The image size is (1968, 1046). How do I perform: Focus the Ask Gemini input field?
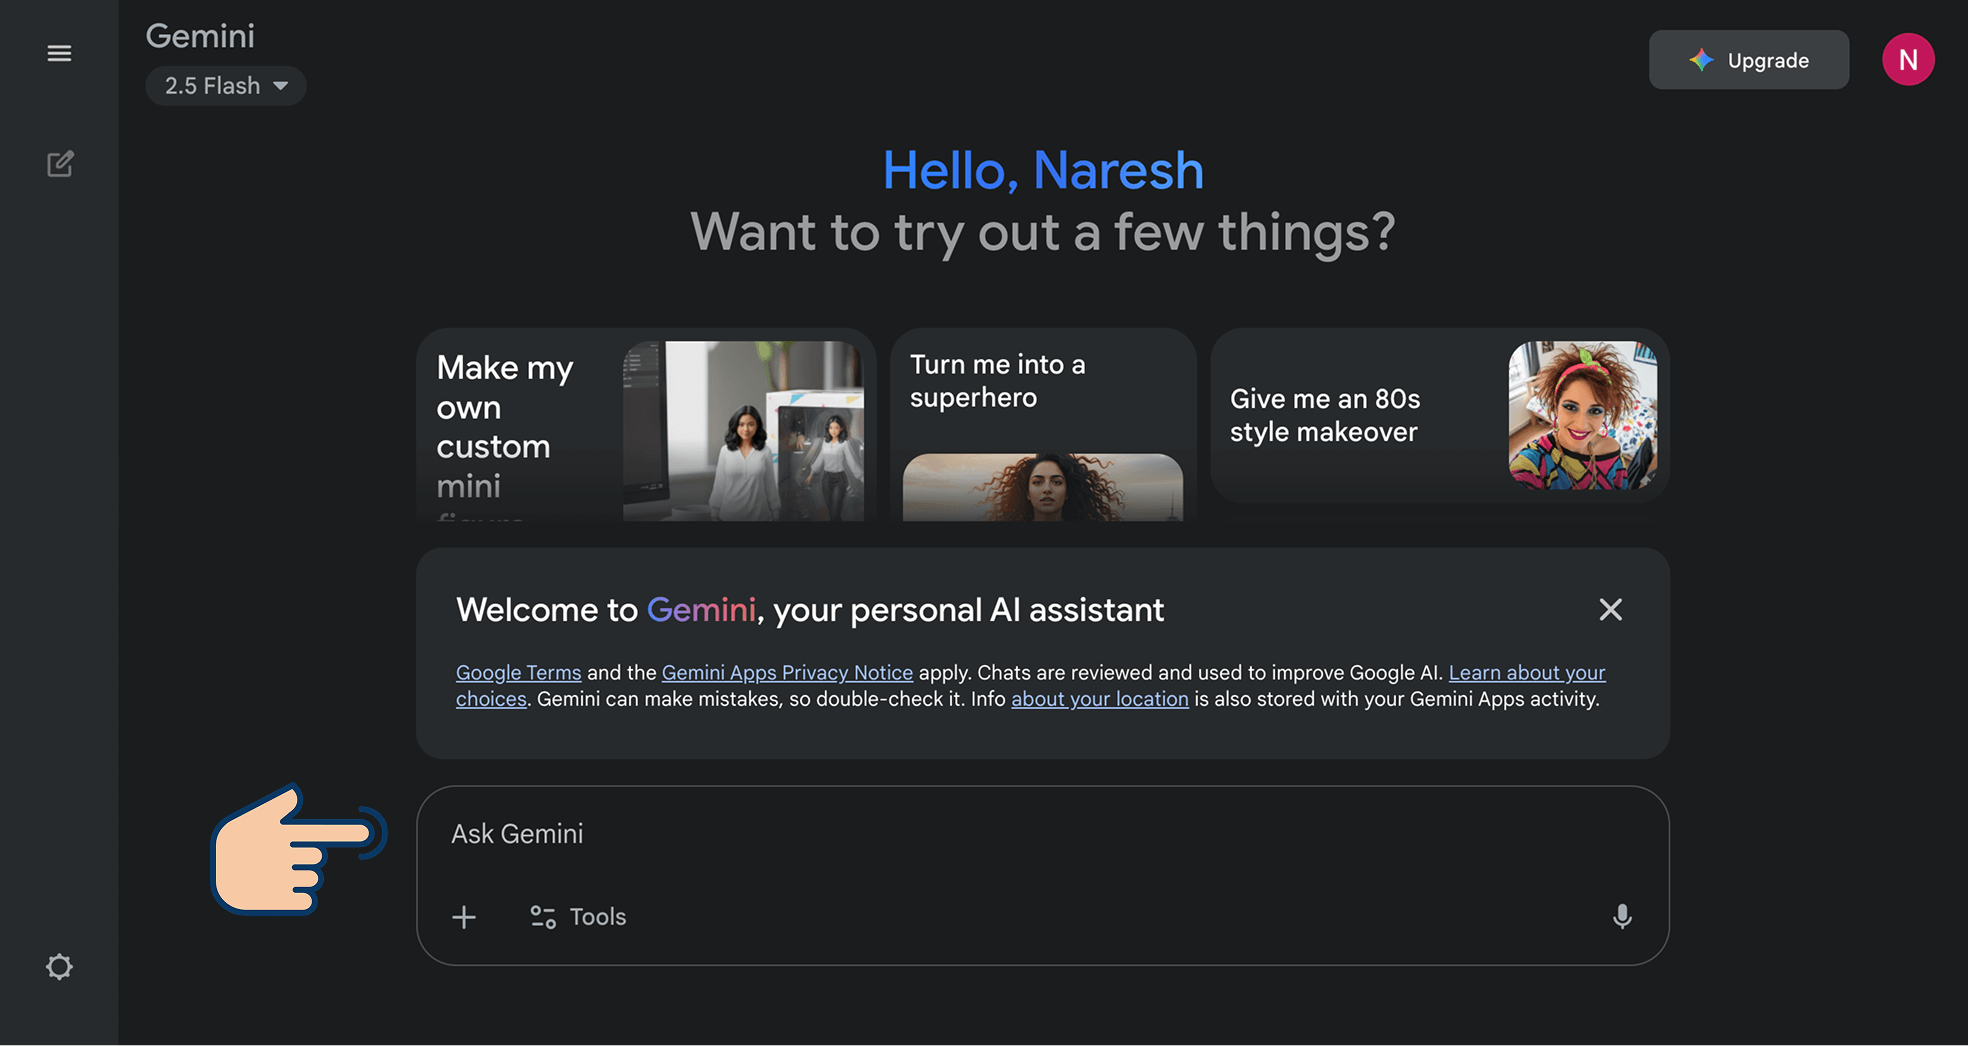pos(1042,834)
